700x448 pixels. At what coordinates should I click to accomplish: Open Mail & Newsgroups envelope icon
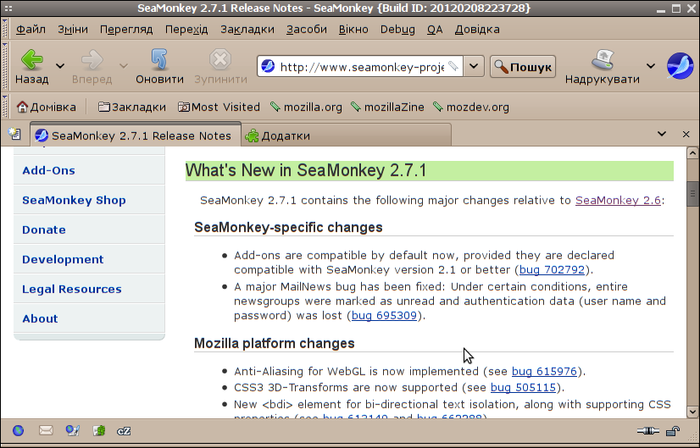point(46,431)
